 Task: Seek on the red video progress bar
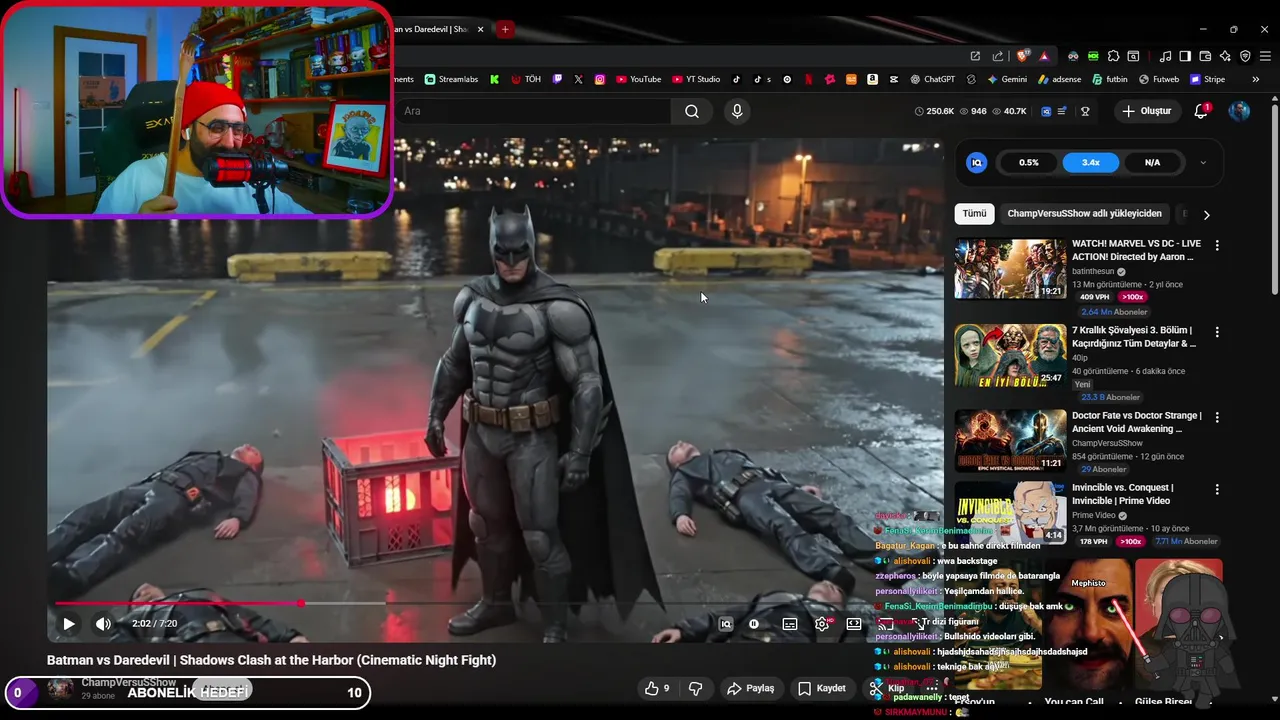pos(178,603)
